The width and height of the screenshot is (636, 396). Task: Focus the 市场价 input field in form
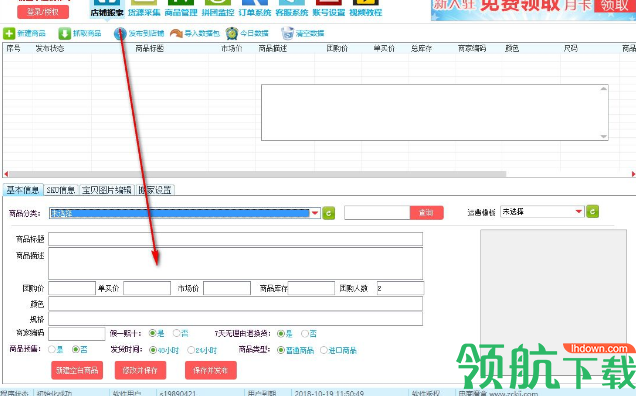[x=227, y=288]
